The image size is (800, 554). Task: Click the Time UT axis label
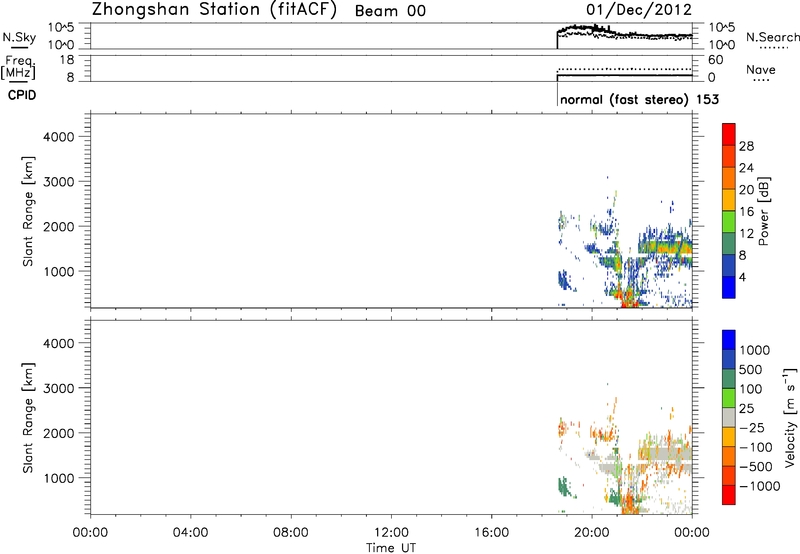pyautogui.click(x=391, y=548)
